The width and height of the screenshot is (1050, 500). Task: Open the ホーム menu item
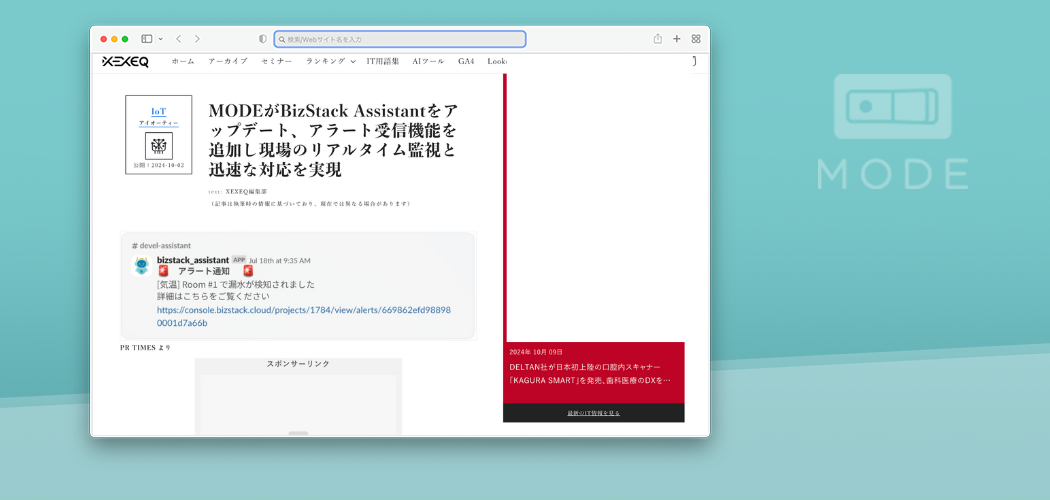click(183, 61)
